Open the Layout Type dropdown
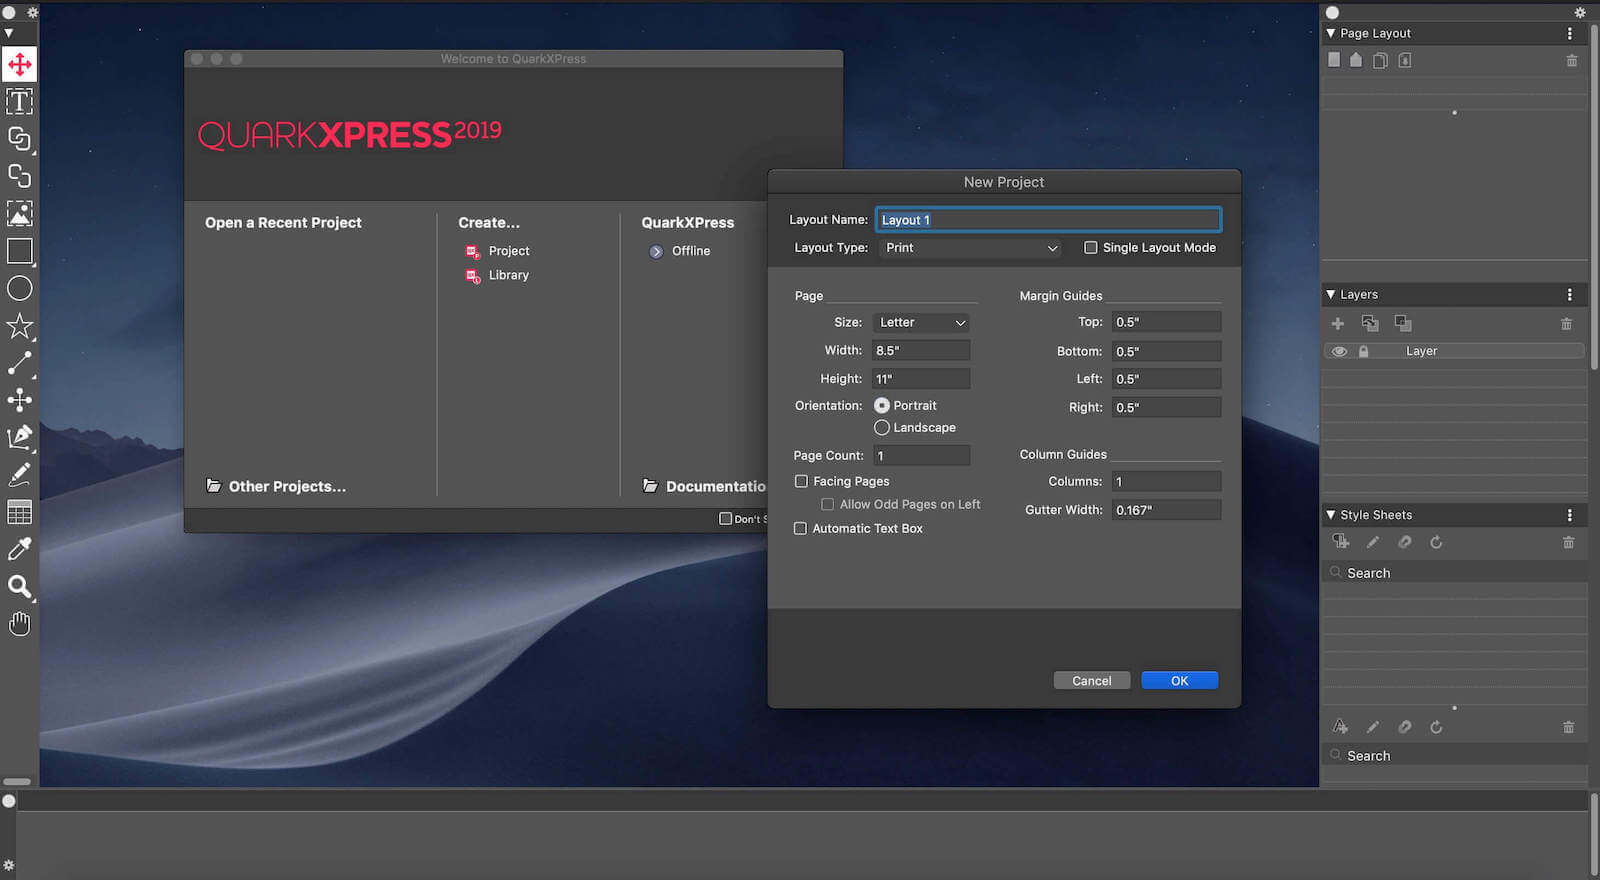The image size is (1600, 880). (970, 248)
